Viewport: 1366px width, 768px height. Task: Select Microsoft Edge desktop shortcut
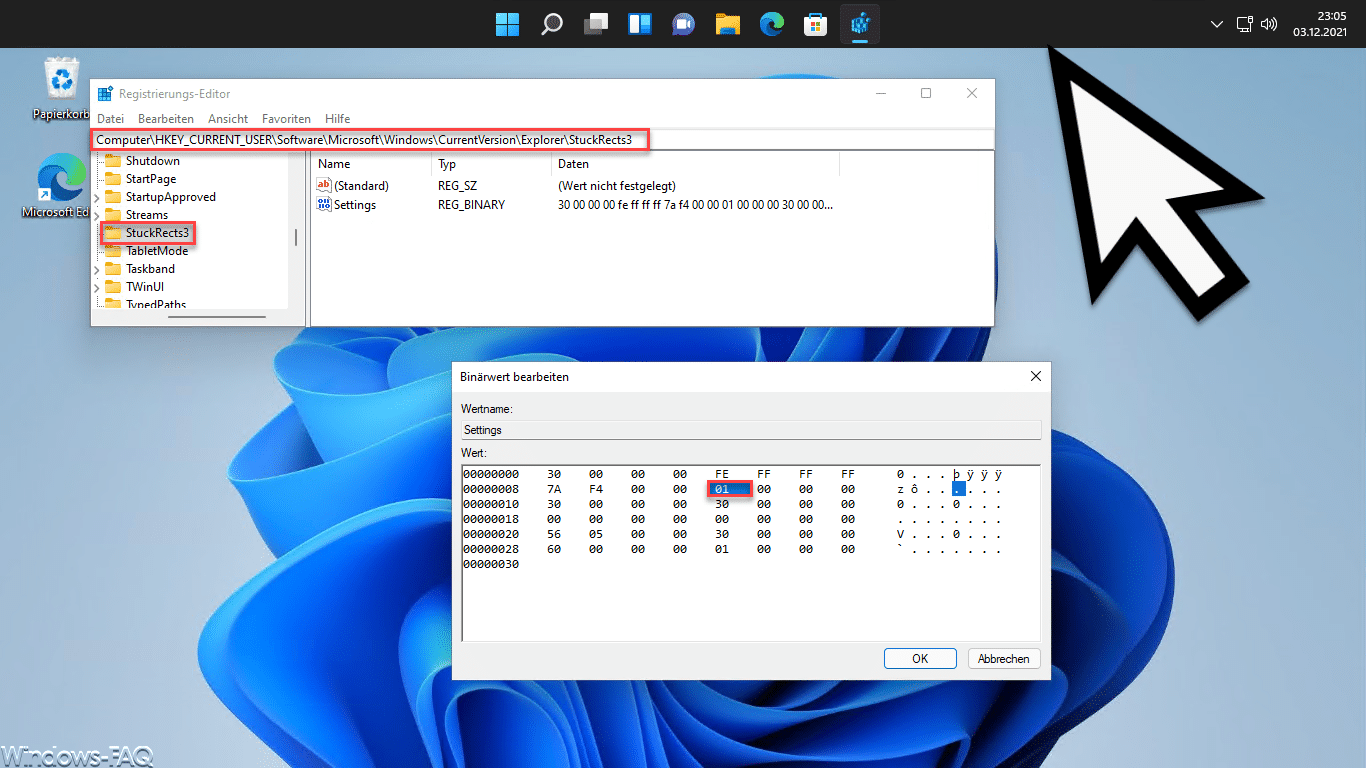(x=62, y=186)
